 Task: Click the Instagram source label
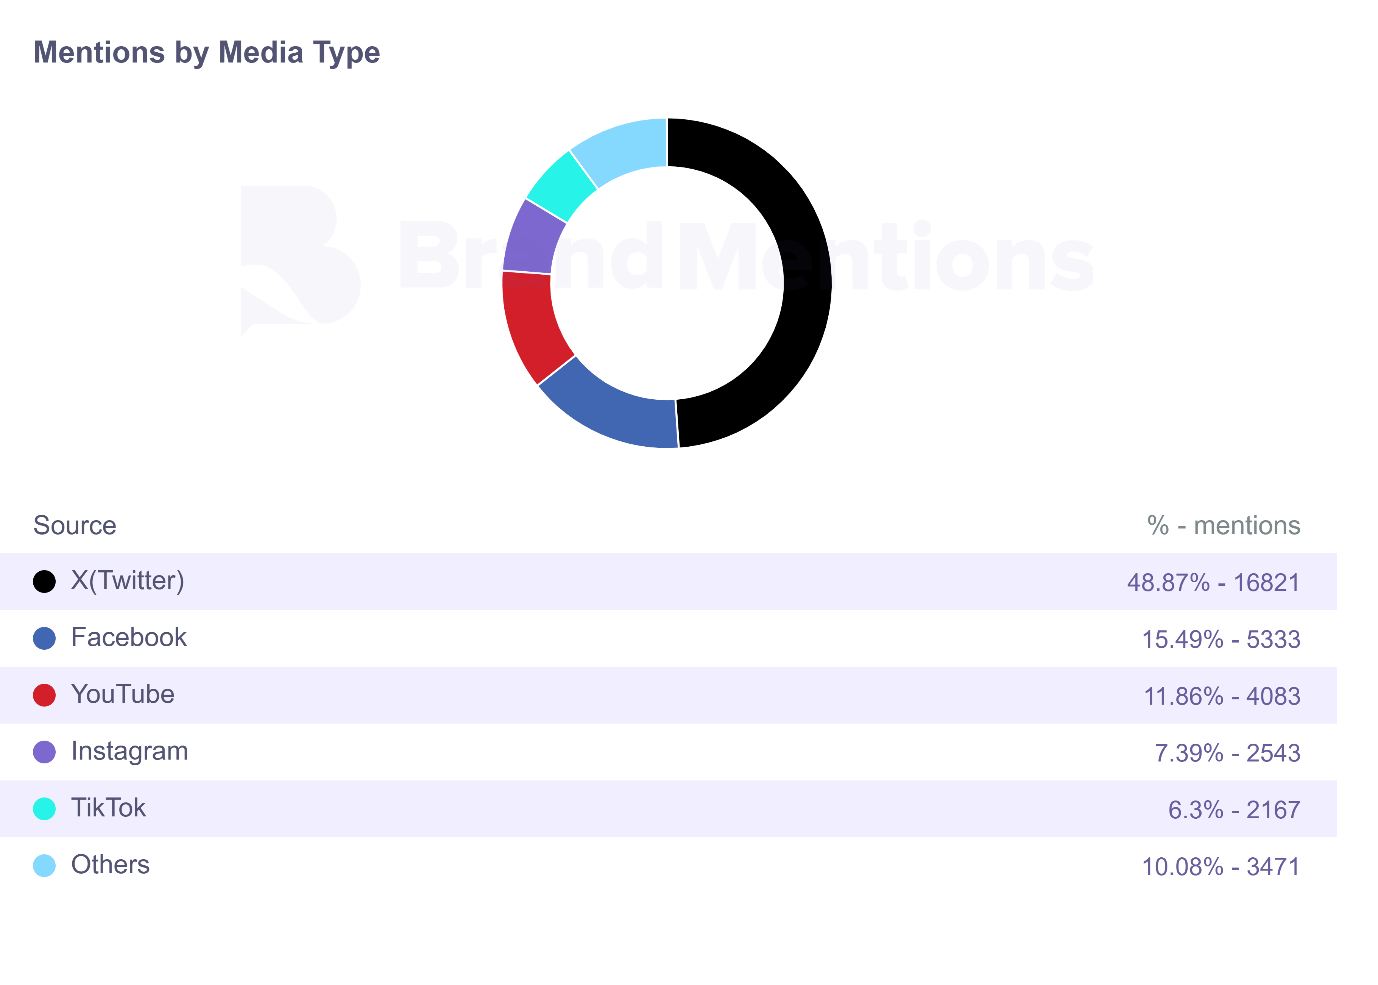(129, 752)
